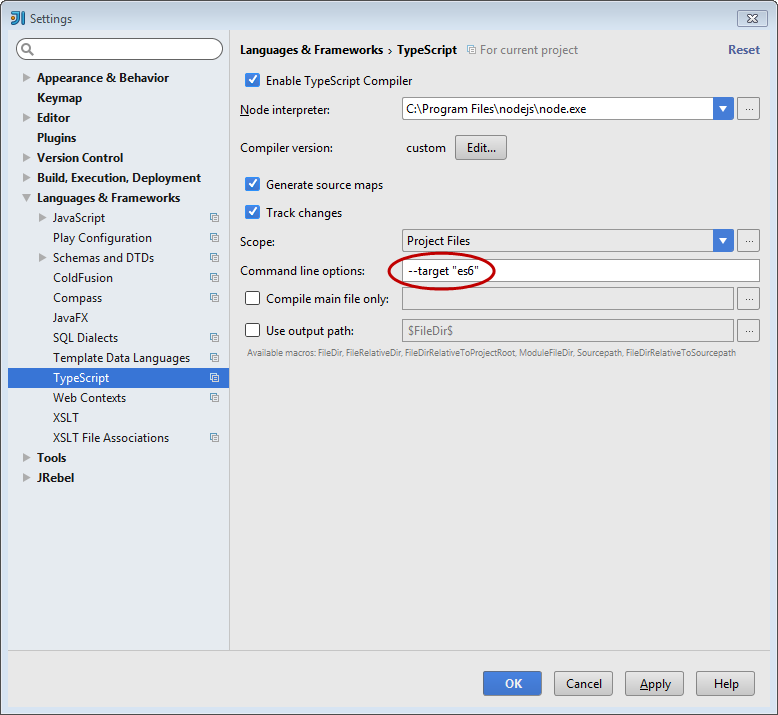Expand Schemas and DTDs subnode

point(42,258)
